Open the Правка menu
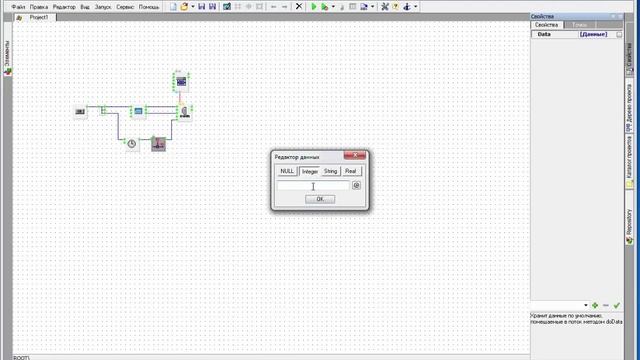Image resolution: width=640 pixels, height=360 pixels. tap(39, 7)
